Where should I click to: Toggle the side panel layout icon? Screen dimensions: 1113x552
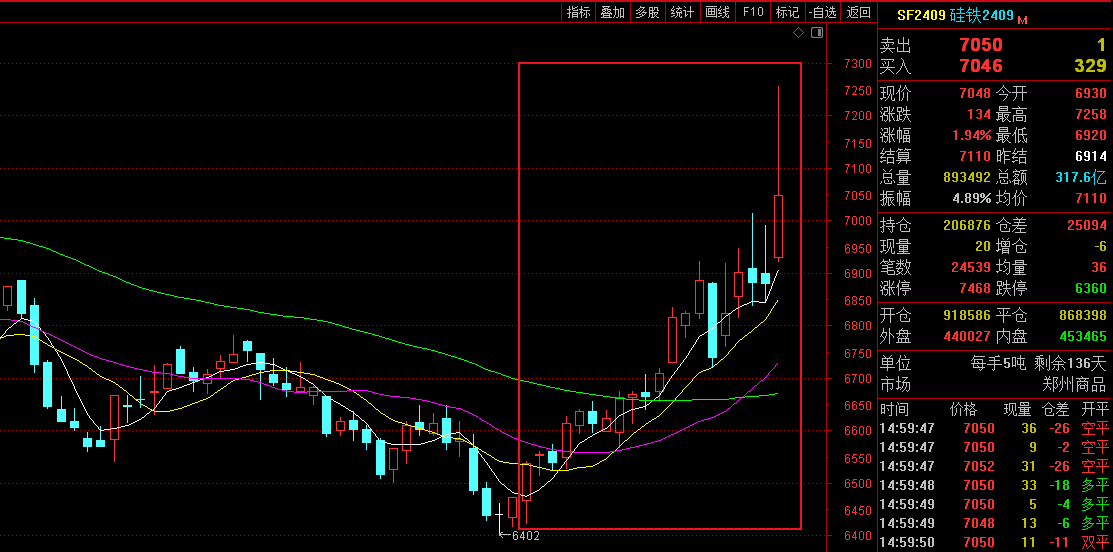pyautogui.click(x=816, y=33)
